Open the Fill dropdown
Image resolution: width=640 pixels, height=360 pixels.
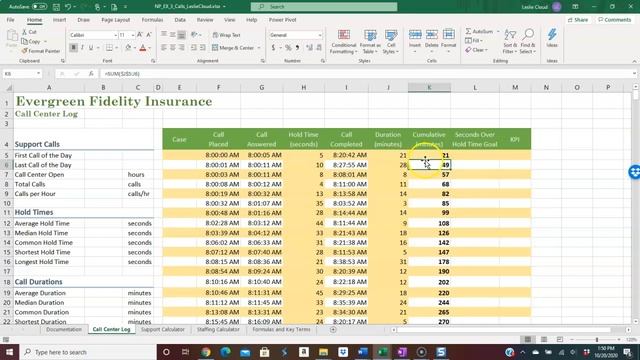[474, 41]
